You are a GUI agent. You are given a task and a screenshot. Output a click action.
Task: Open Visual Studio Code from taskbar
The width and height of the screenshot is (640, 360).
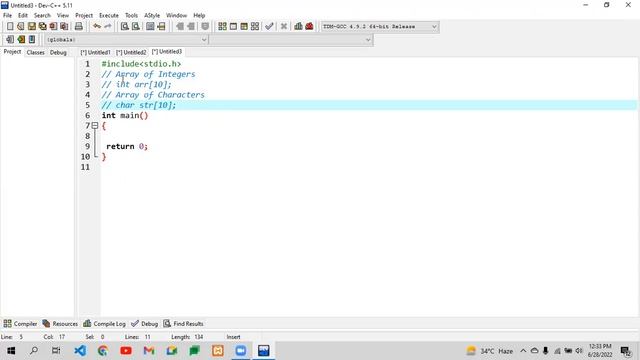pyautogui.click(x=80, y=351)
